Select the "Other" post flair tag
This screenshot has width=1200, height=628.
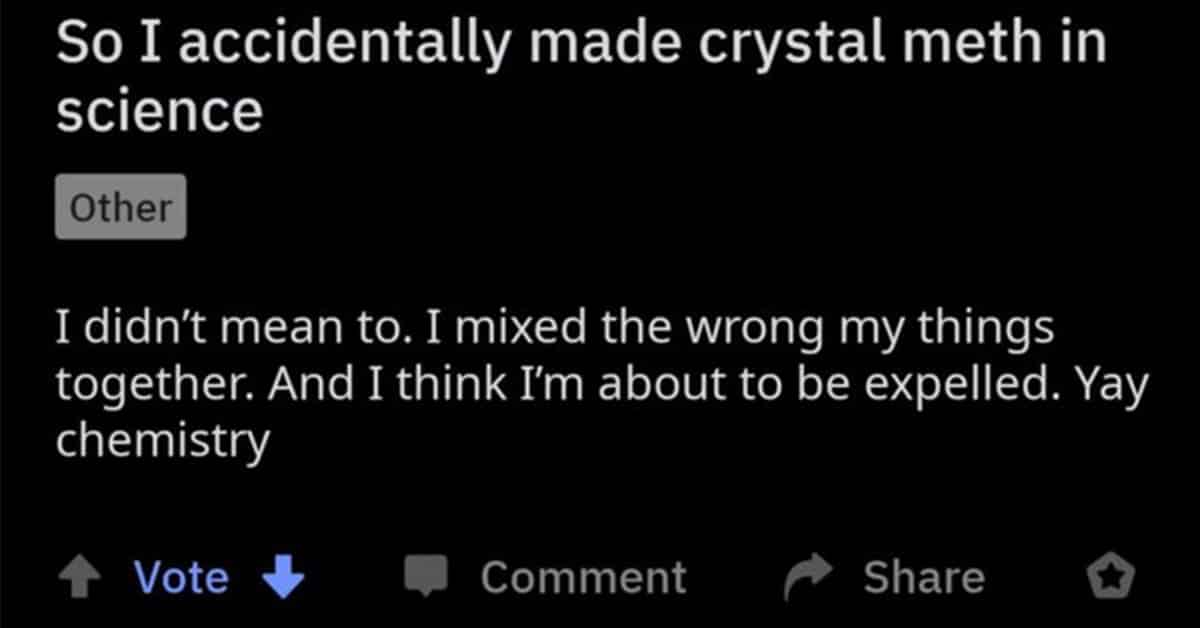click(121, 207)
